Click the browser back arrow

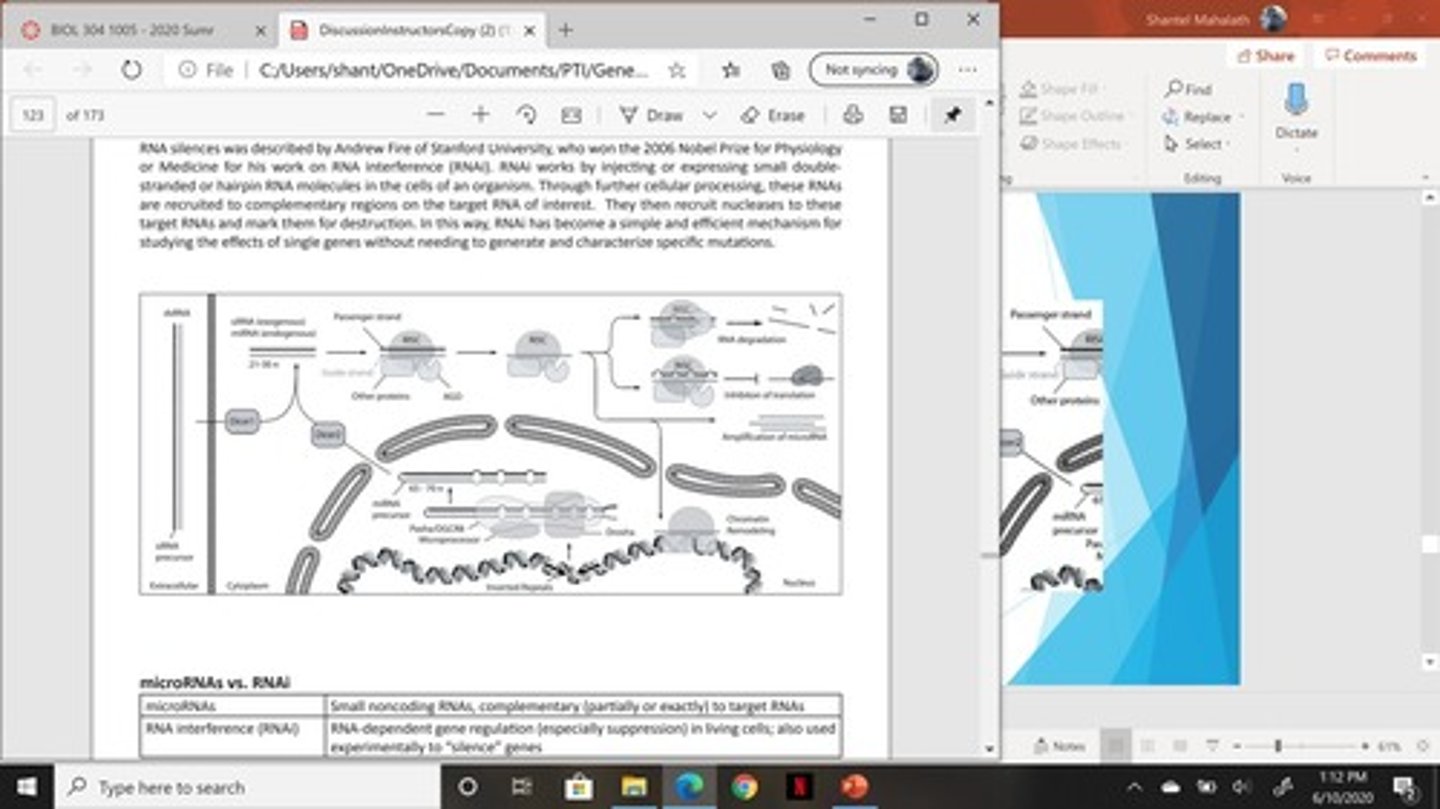(x=32, y=70)
